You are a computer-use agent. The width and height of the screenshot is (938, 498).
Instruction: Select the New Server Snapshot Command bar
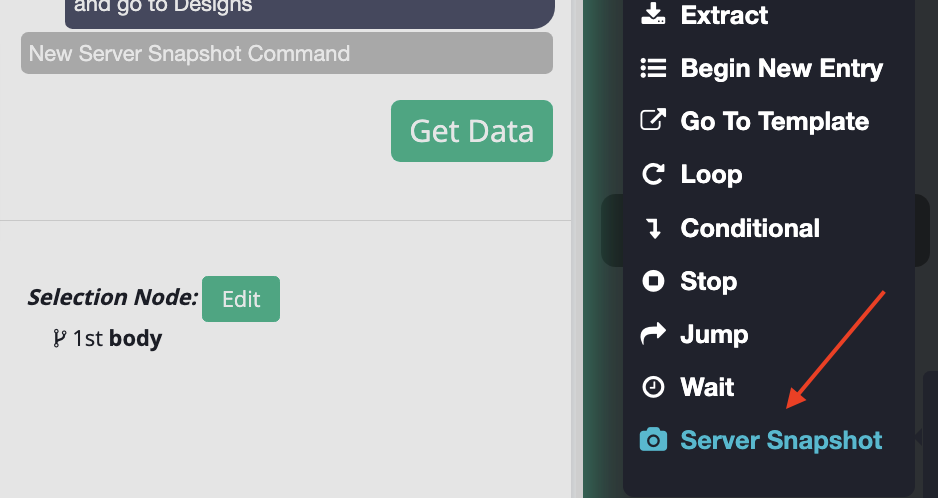(287, 53)
